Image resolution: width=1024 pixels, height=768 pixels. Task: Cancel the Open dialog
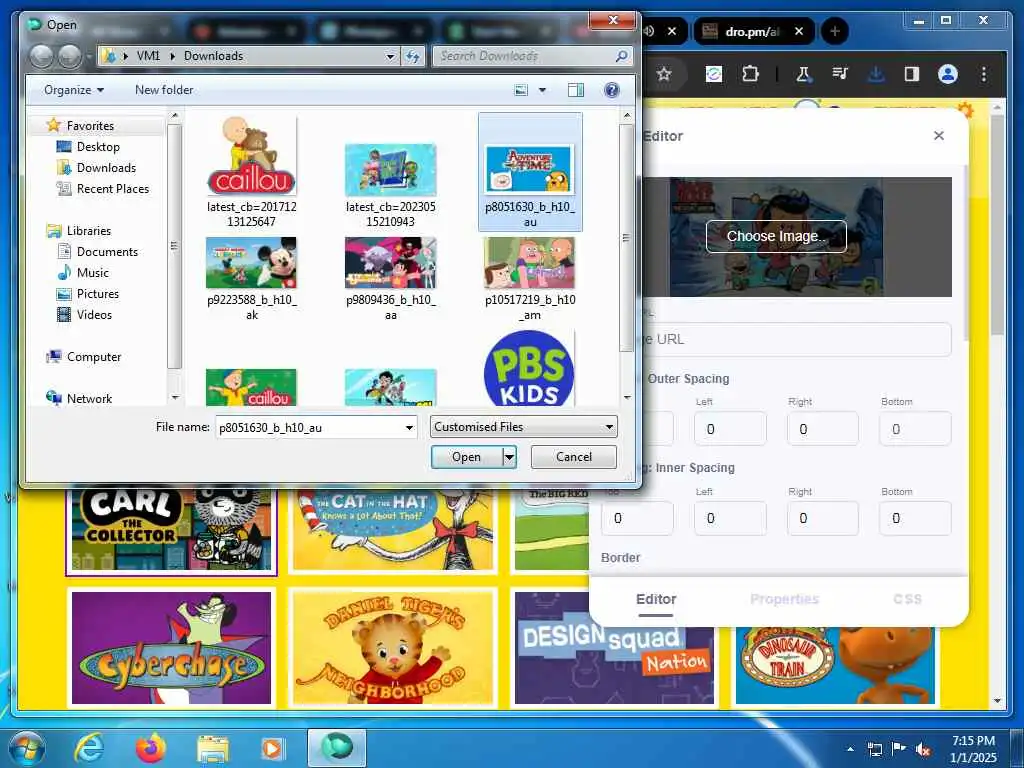point(573,457)
